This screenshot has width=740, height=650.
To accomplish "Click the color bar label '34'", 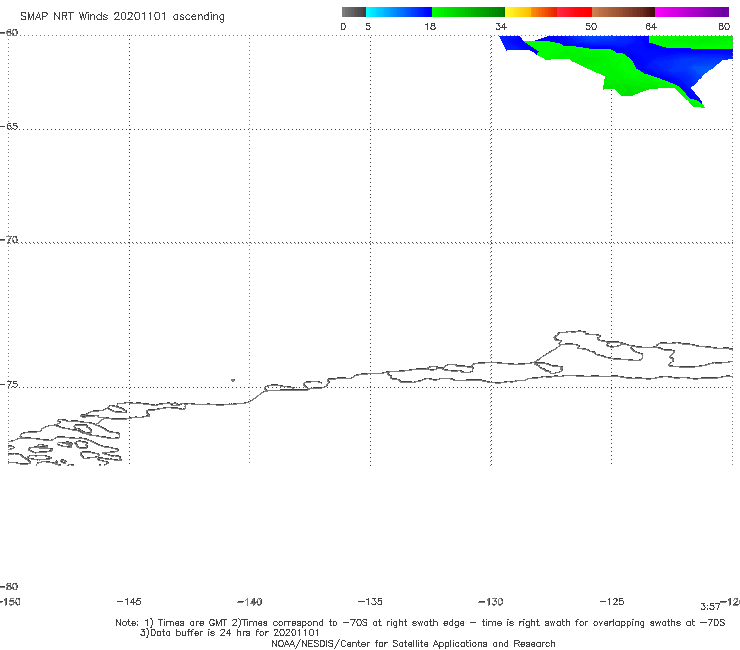I will [501, 27].
